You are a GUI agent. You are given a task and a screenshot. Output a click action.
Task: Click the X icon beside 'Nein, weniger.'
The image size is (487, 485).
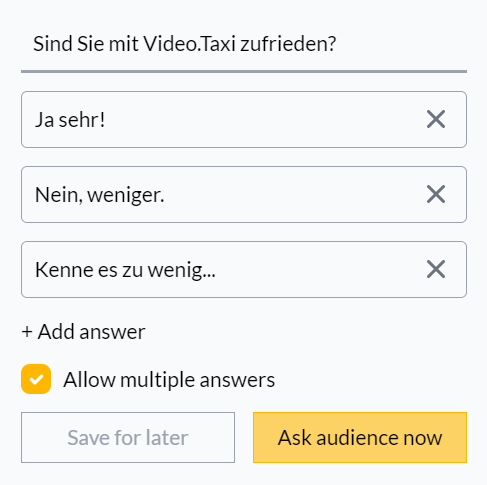click(x=436, y=194)
